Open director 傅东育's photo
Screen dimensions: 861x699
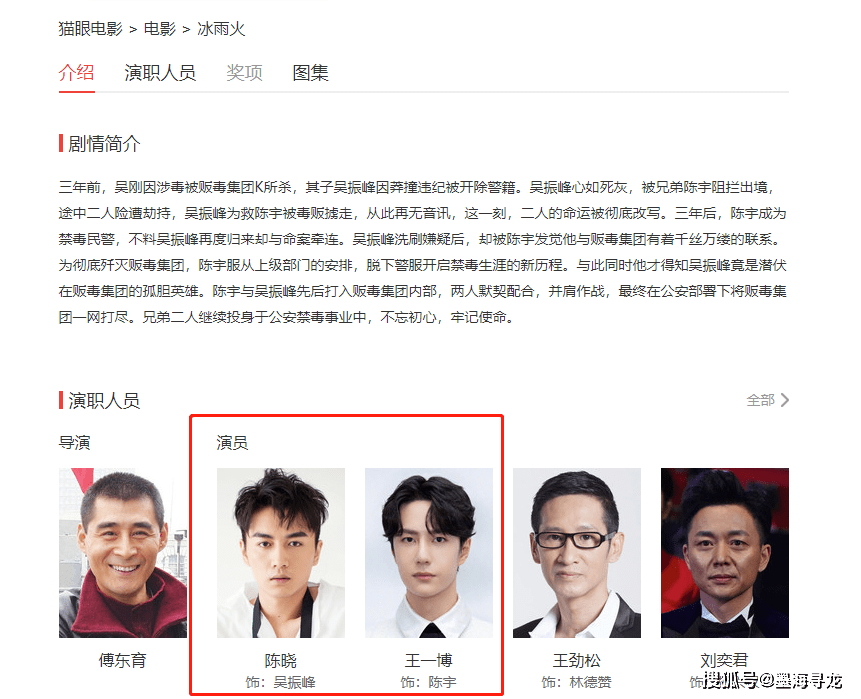pos(123,553)
